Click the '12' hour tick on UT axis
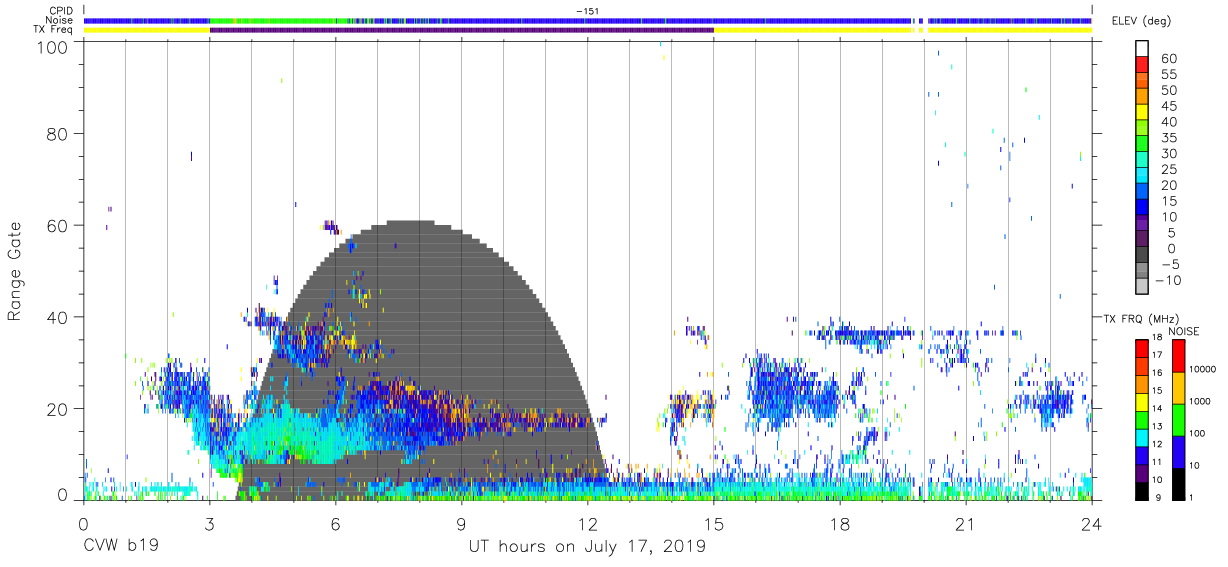The height and width of the screenshot is (567, 1228). [x=587, y=525]
